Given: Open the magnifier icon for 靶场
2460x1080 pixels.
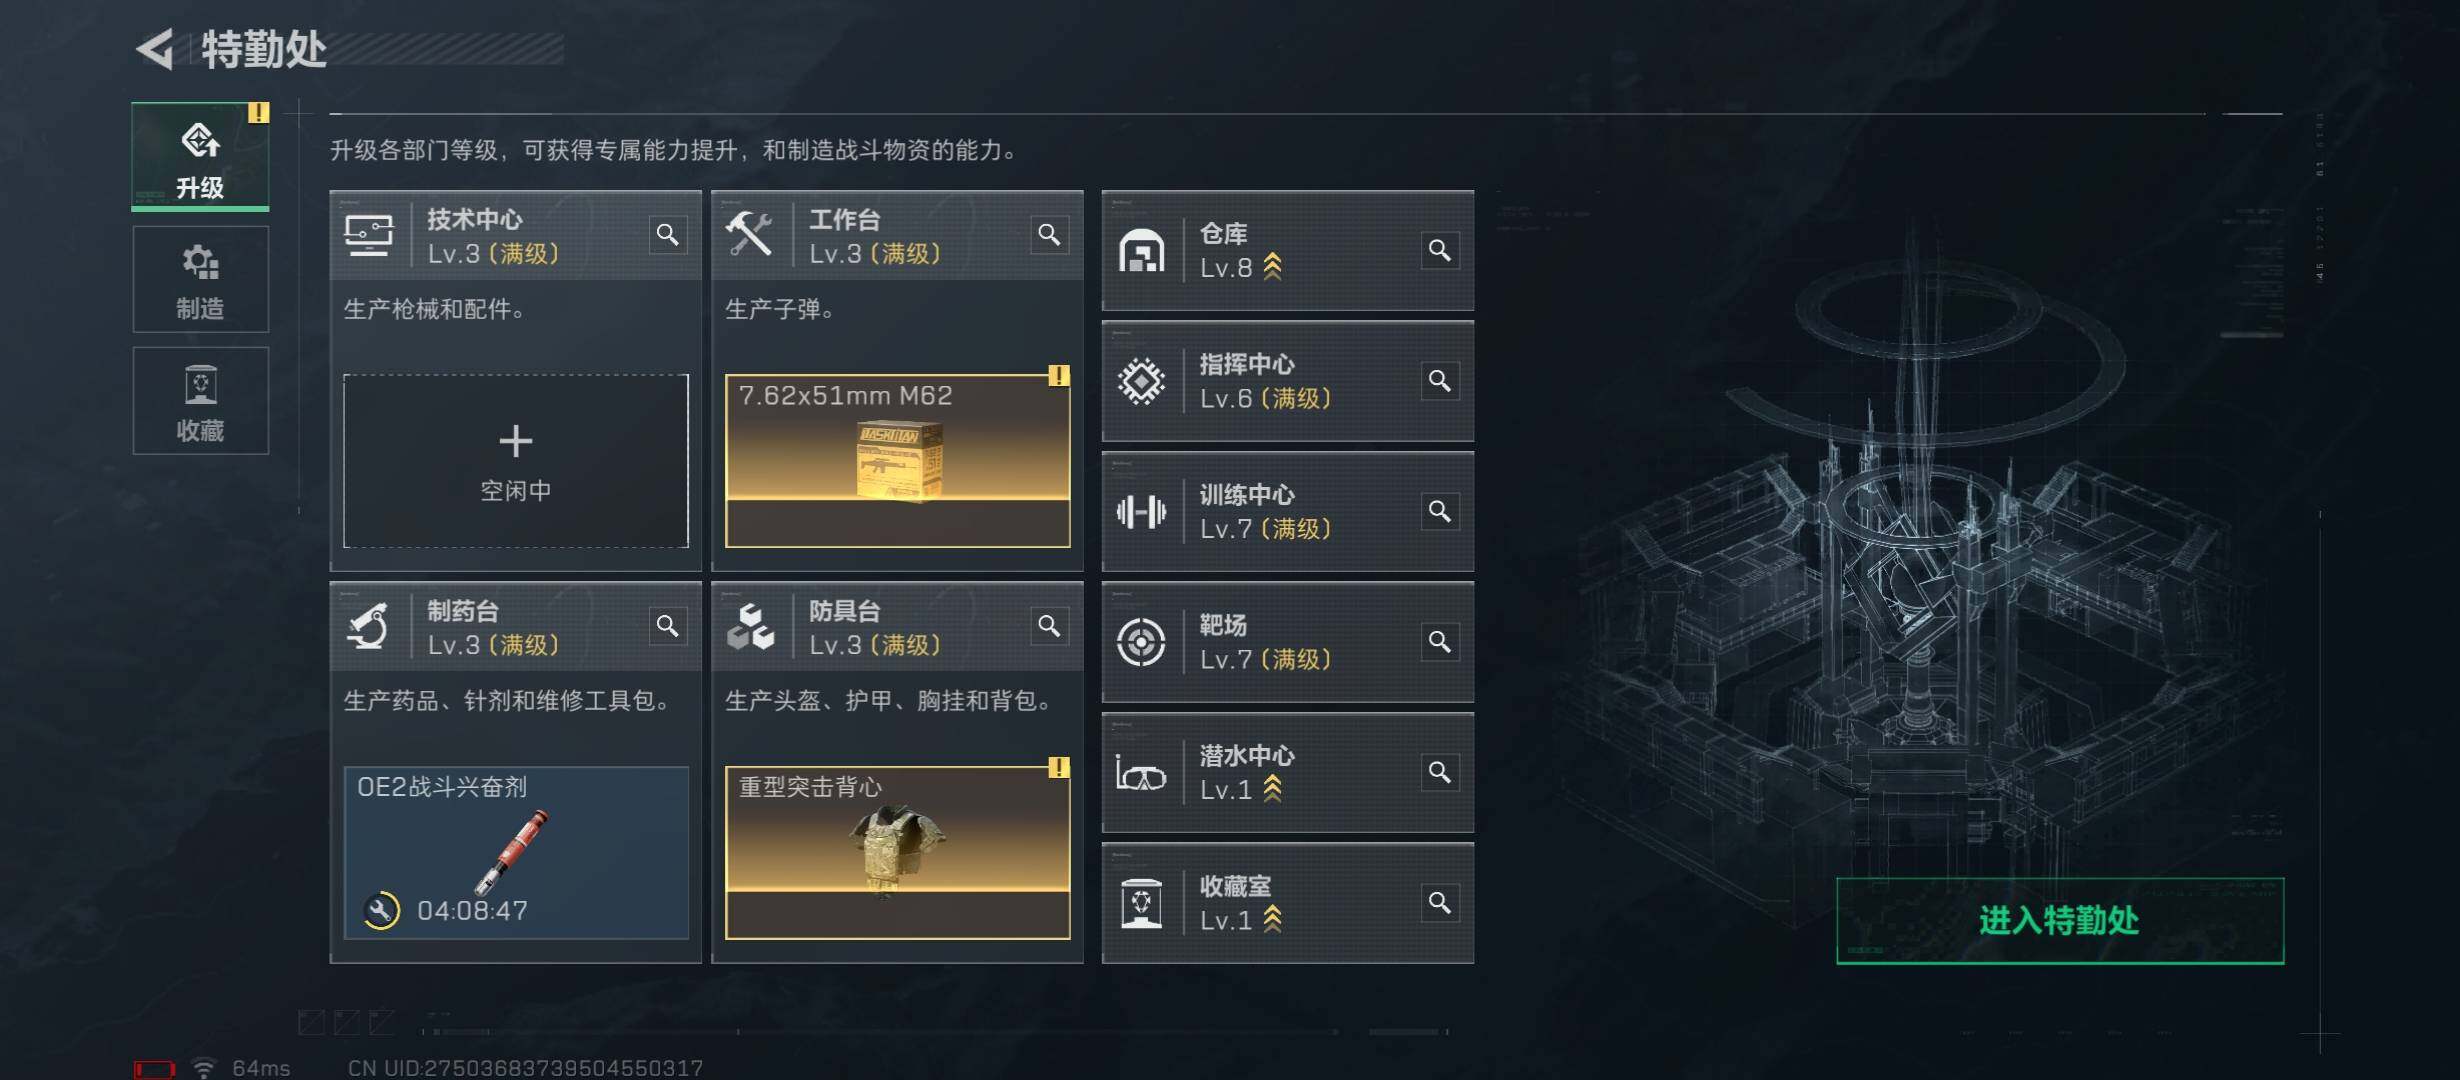Looking at the screenshot, I should coord(1440,642).
